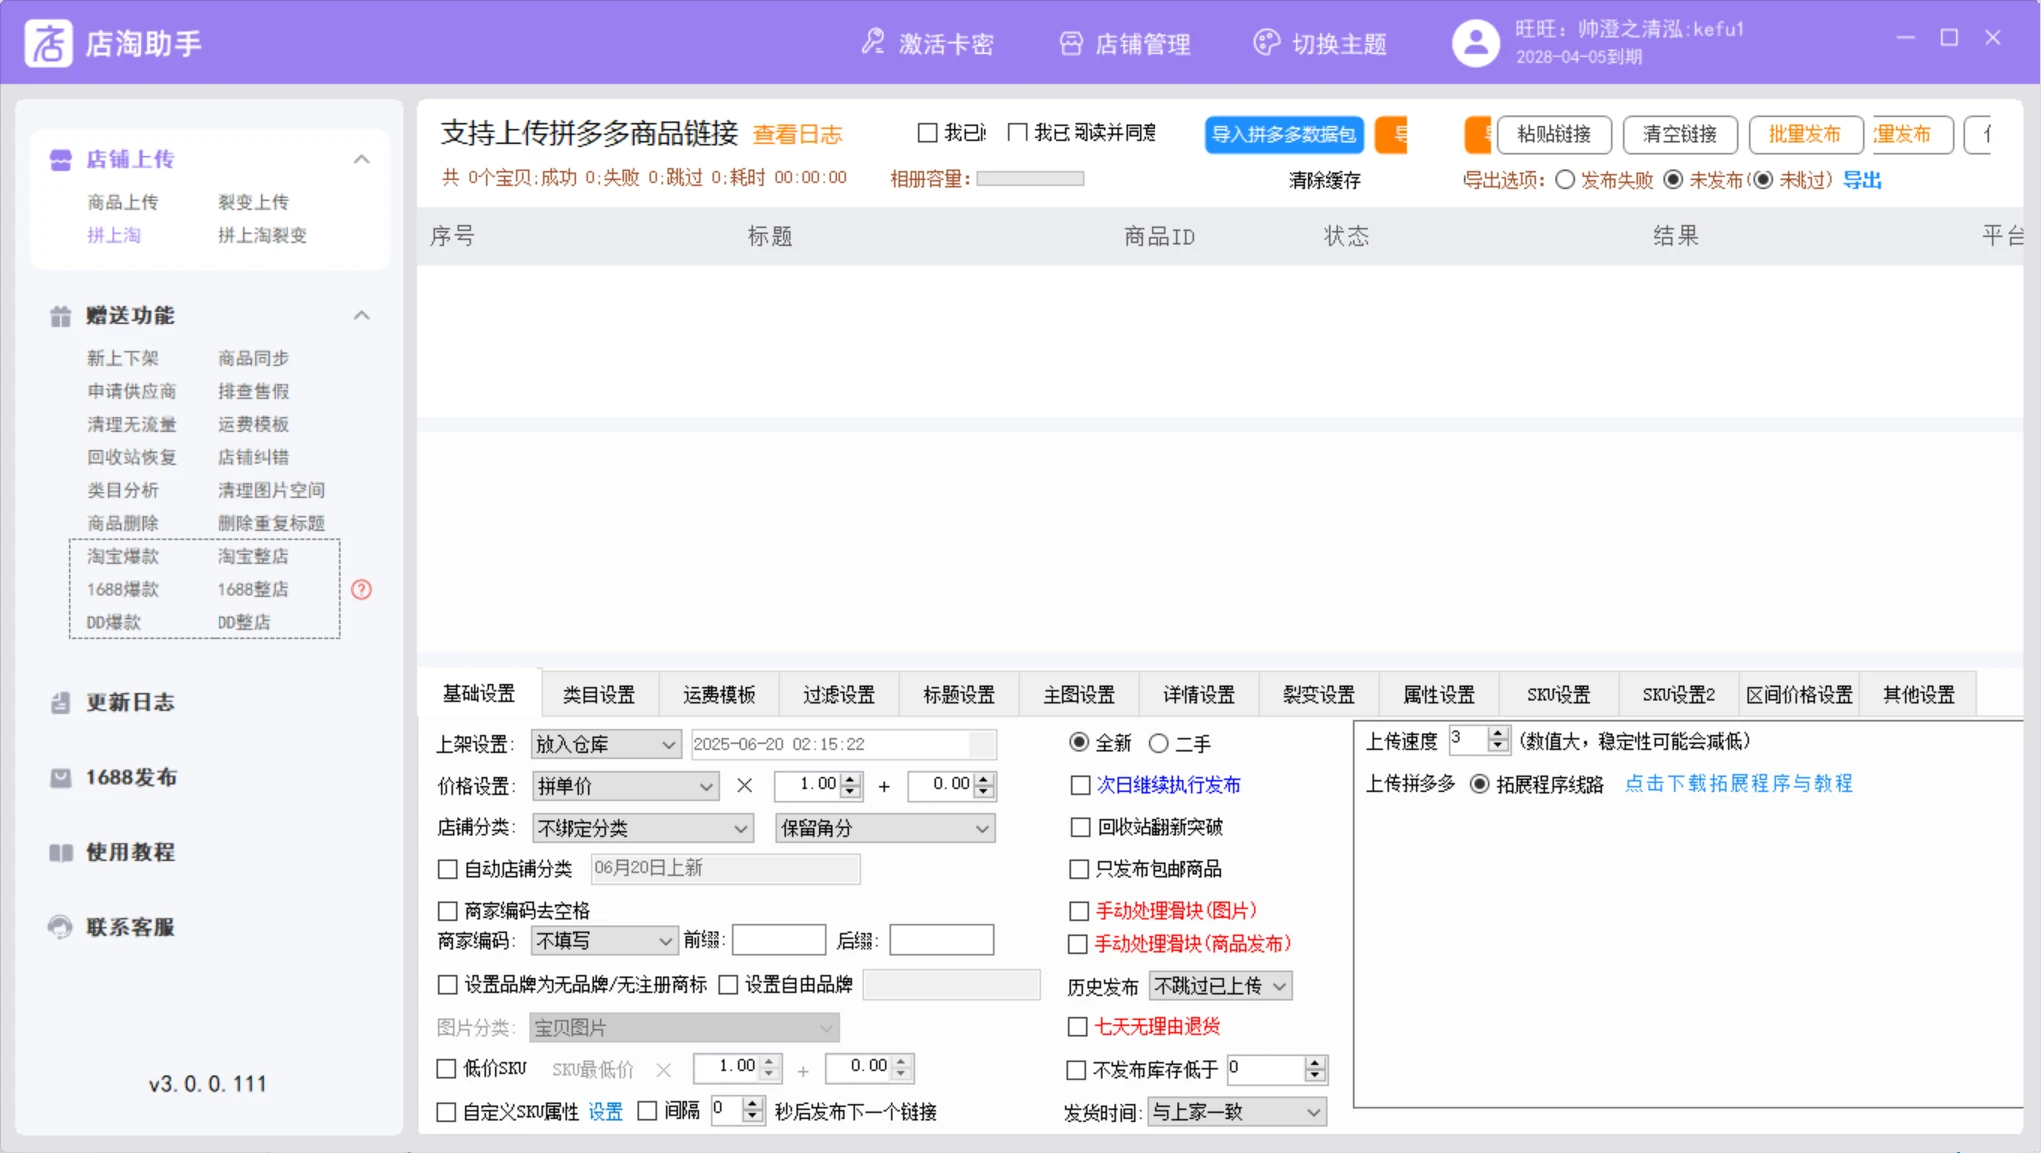Image resolution: width=2041 pixels, height=1153 pixels.
Task: Open the 店铺分类 dropdown 不绑定分类
Action: click(x=643, y=829)
